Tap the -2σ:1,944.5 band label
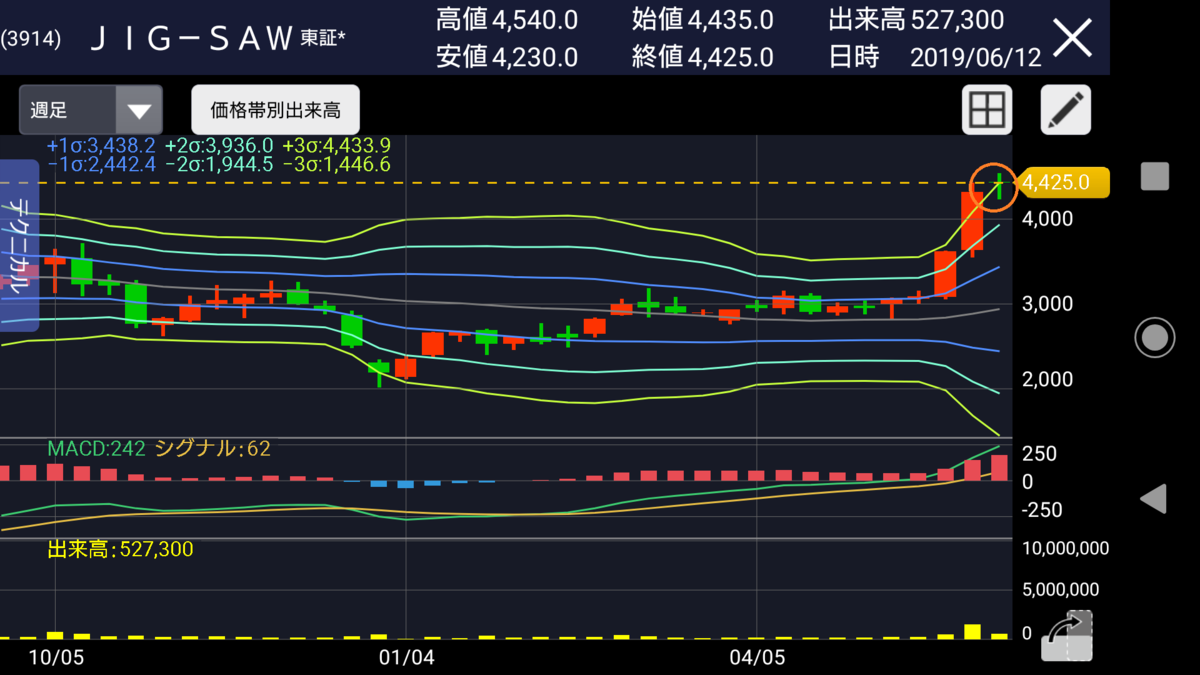The width and height of the screenshot is (1200, 675). (x=219, y=164)
